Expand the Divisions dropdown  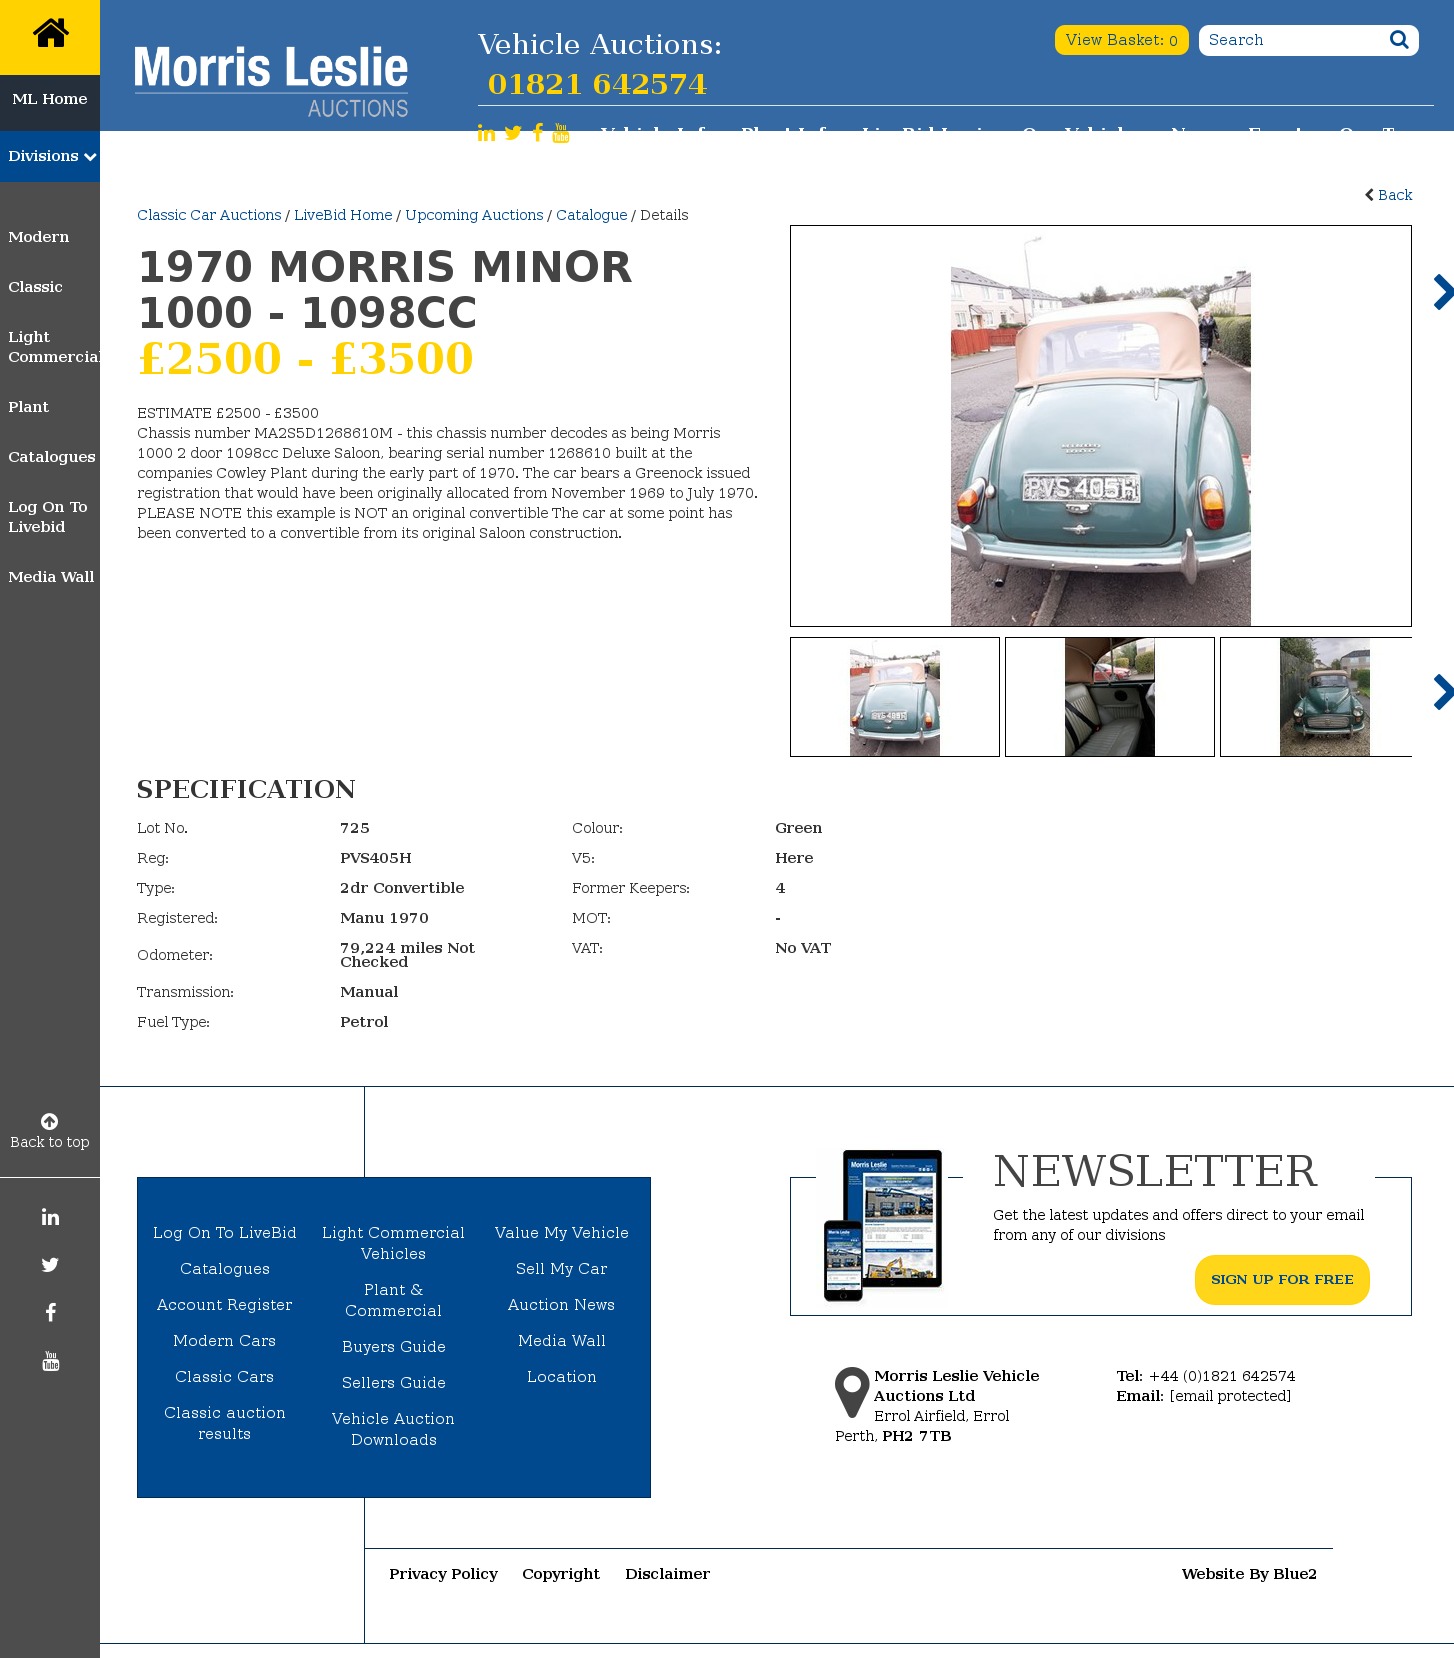pos(50,156)
